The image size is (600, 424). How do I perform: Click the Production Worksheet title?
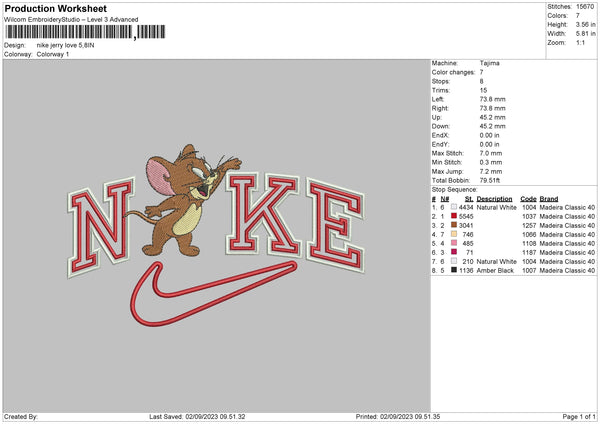pos(55,8)
